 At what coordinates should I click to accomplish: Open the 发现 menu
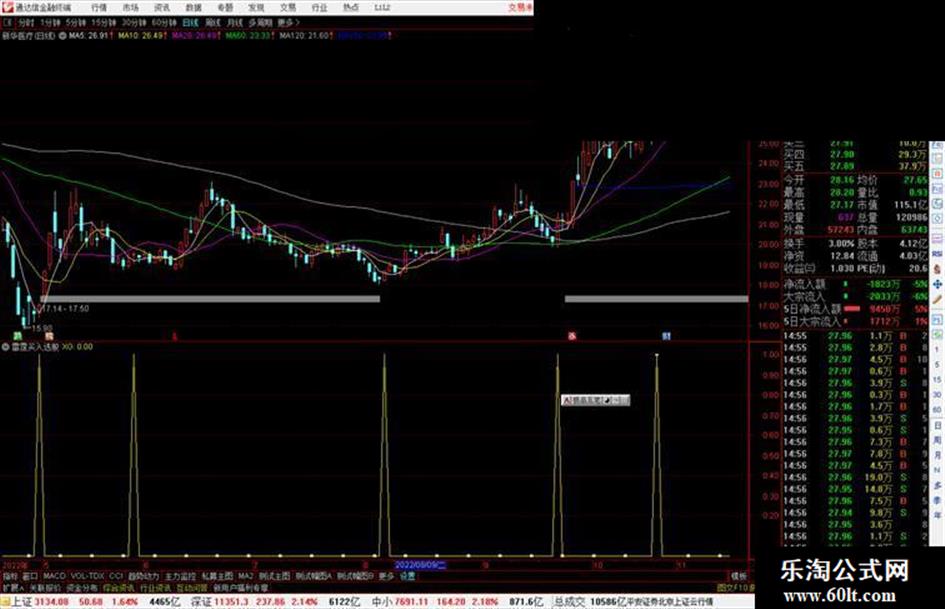point(256,8)
